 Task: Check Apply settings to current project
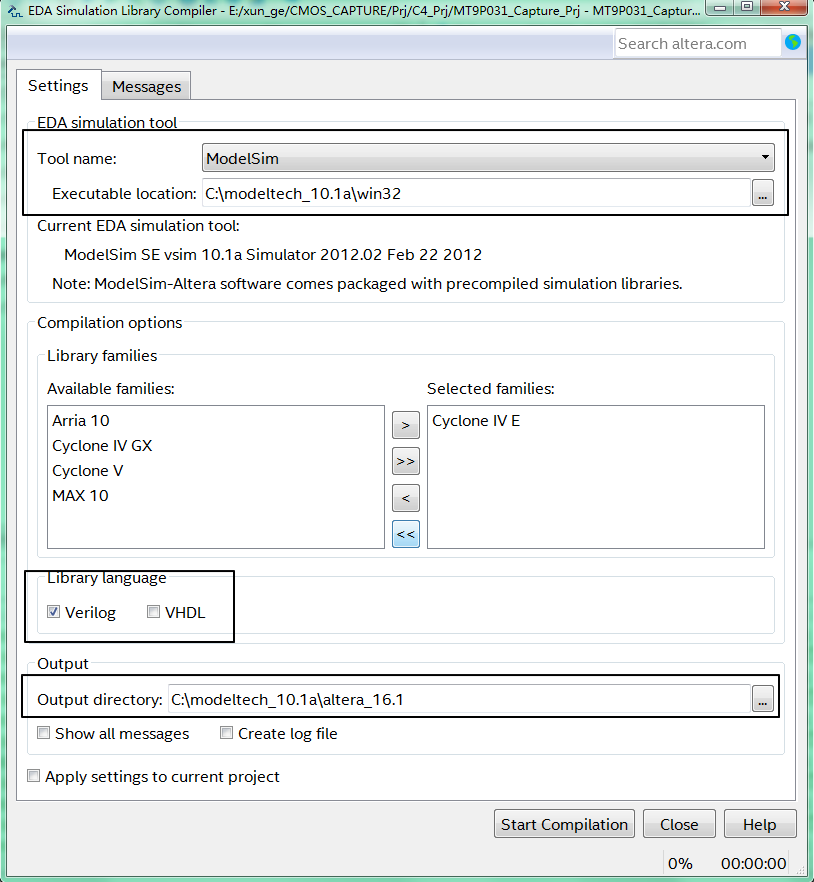(x=34, y=776)
